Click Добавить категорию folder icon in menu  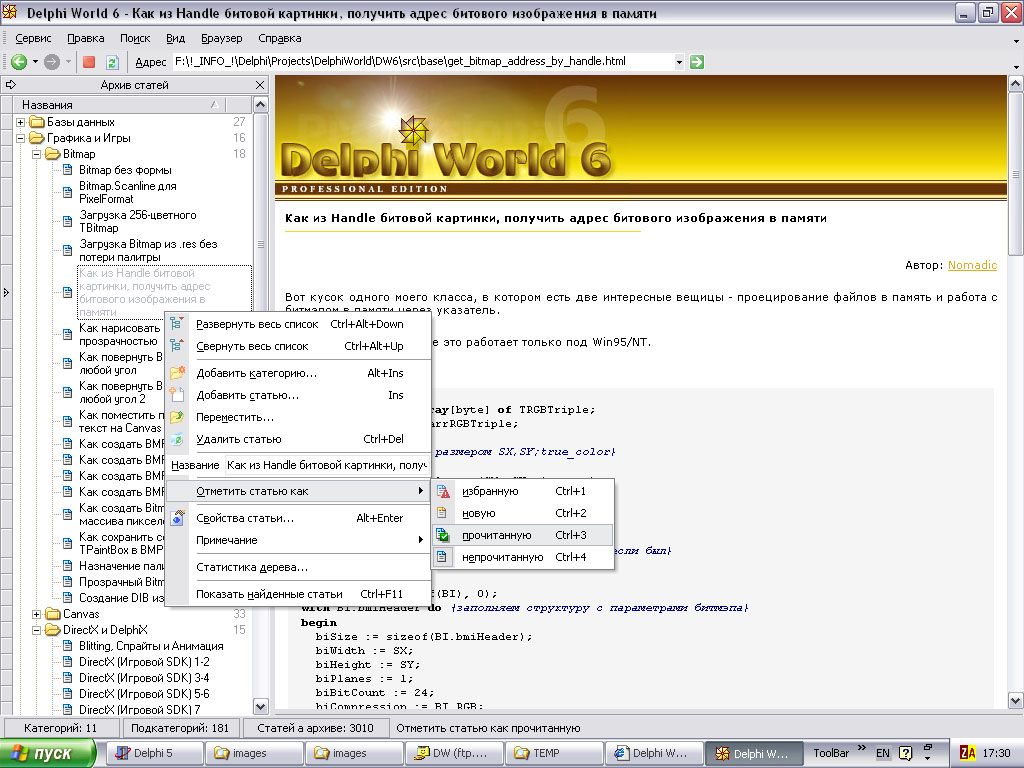pos(177,373)
